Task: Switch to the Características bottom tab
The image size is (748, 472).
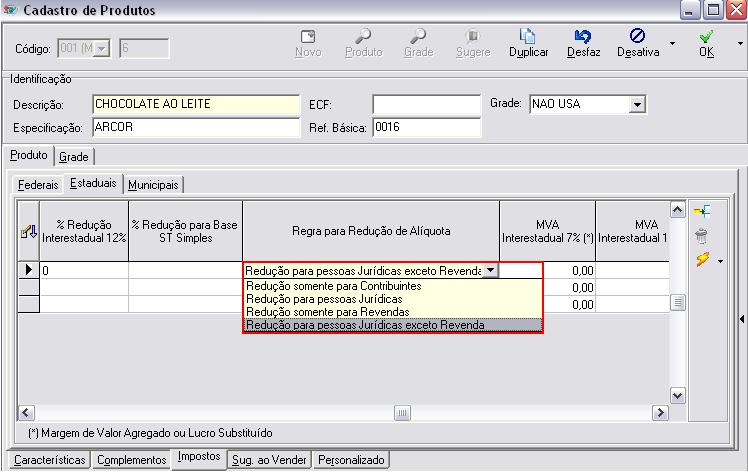Action: (48, 460)
